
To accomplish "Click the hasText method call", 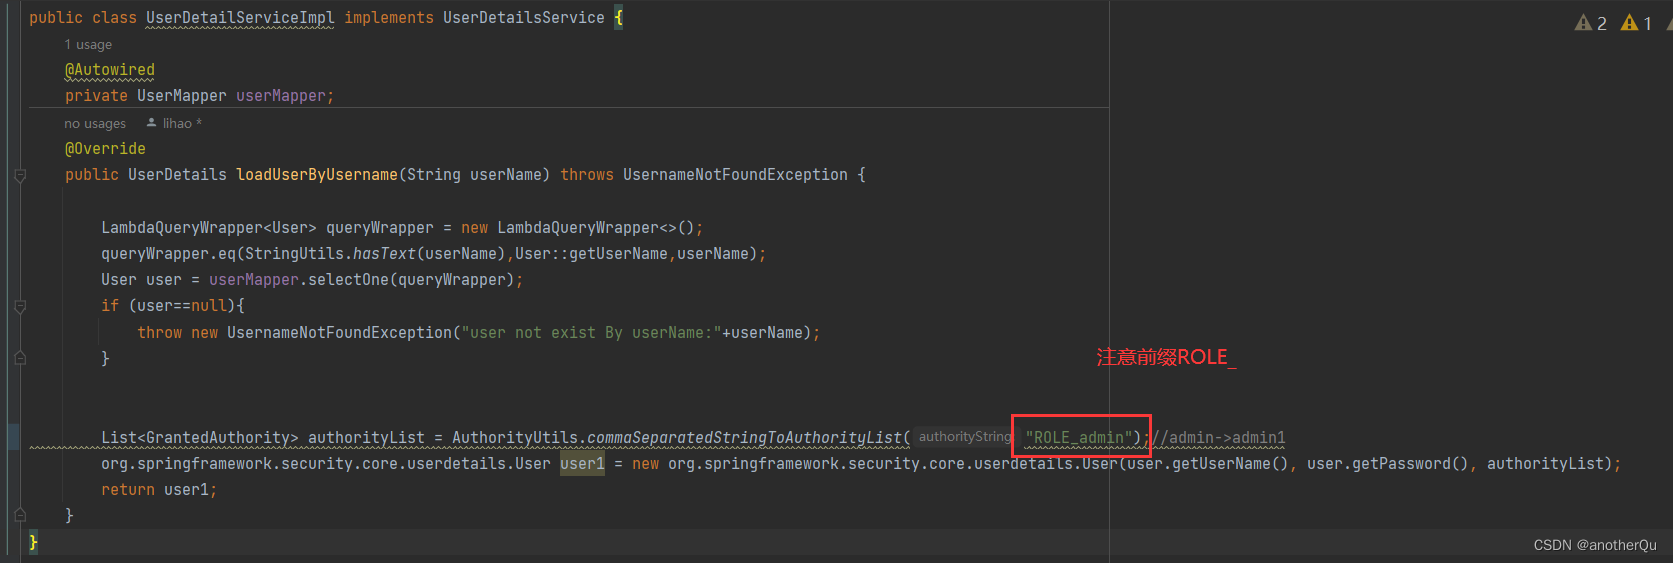I will click(x=384, y=254).
